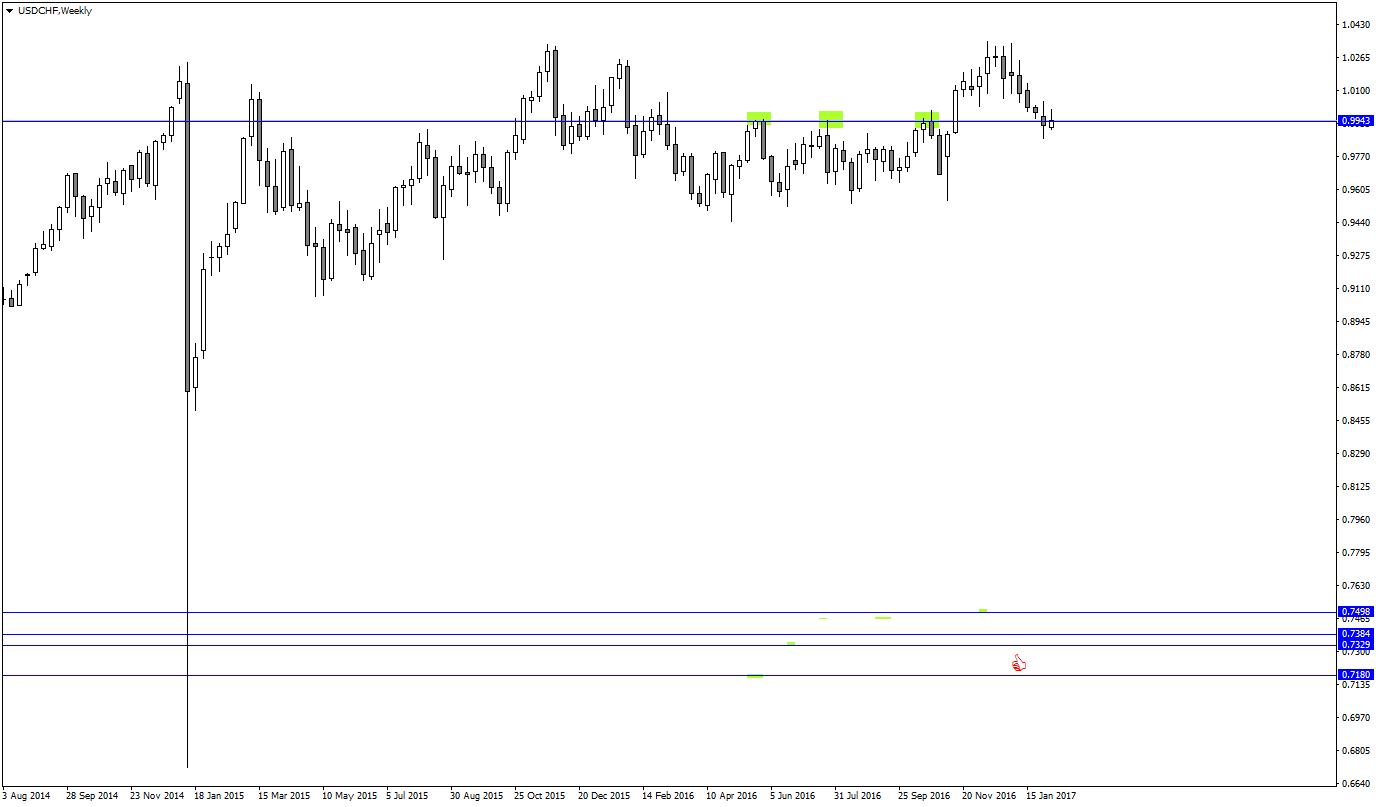The height and width of the screenshot is (807, 1376).
Task: Click the blue 0.7498 price label
Action: 1355,612
